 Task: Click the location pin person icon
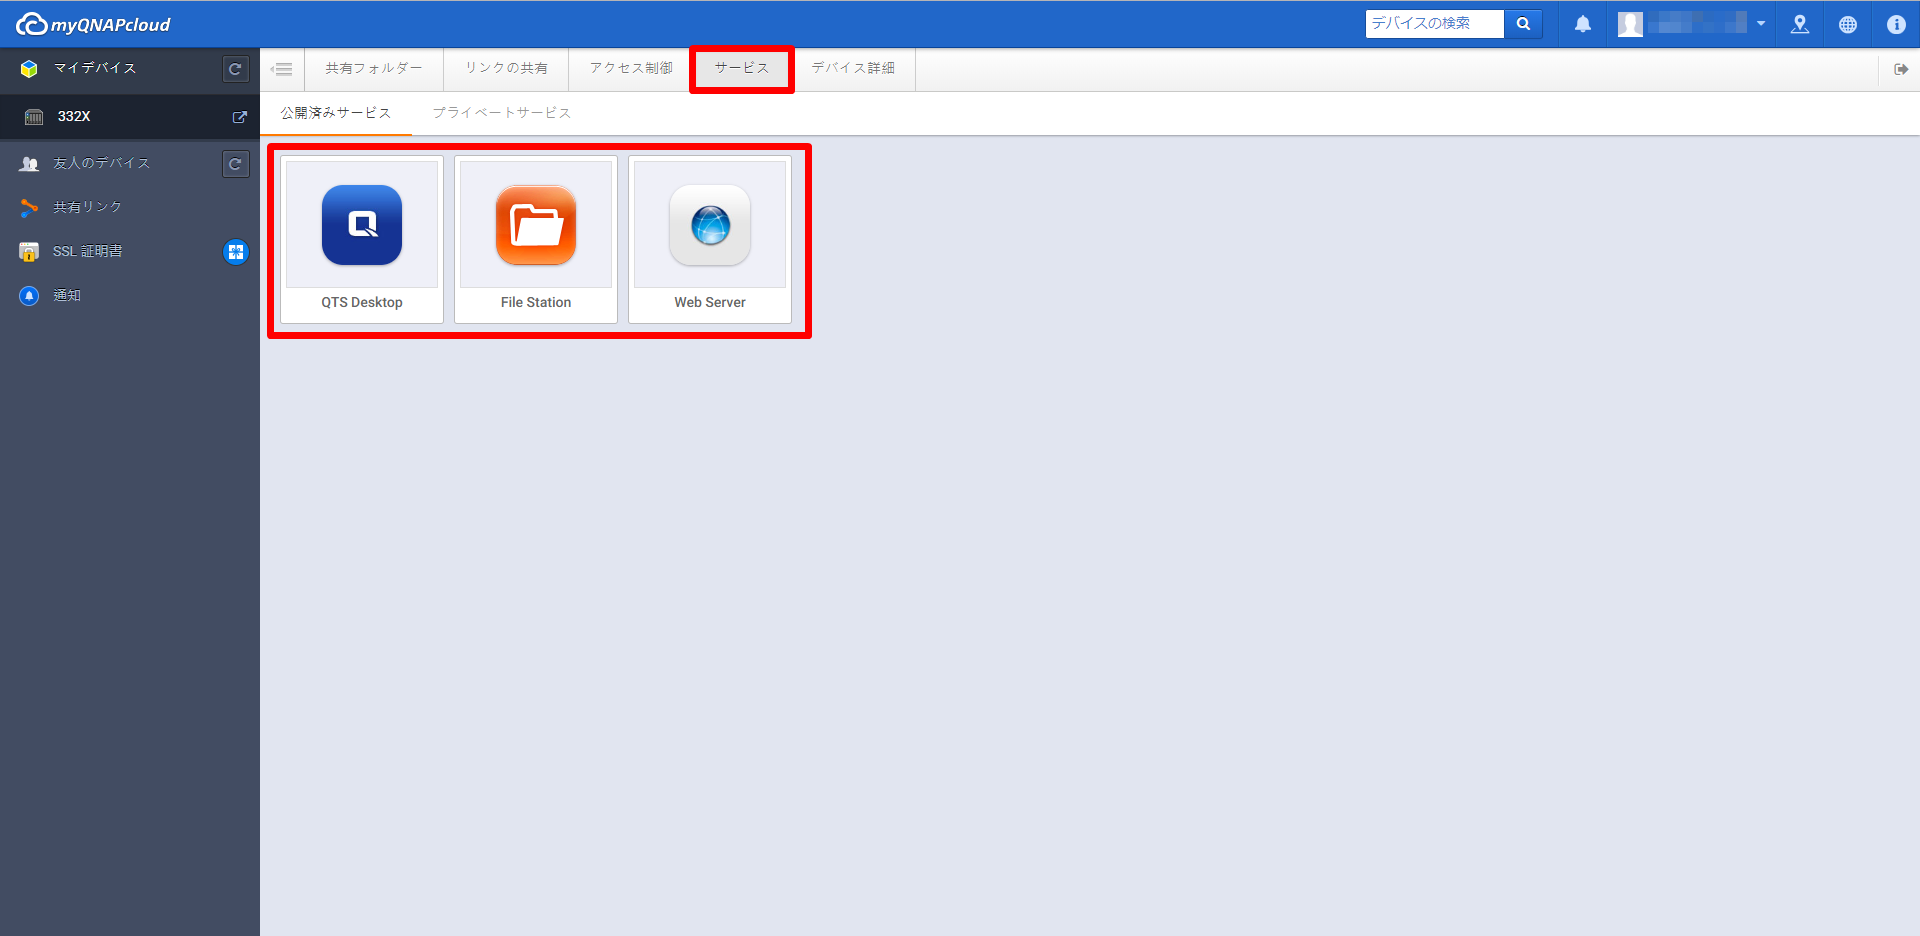pos(1800,24)
